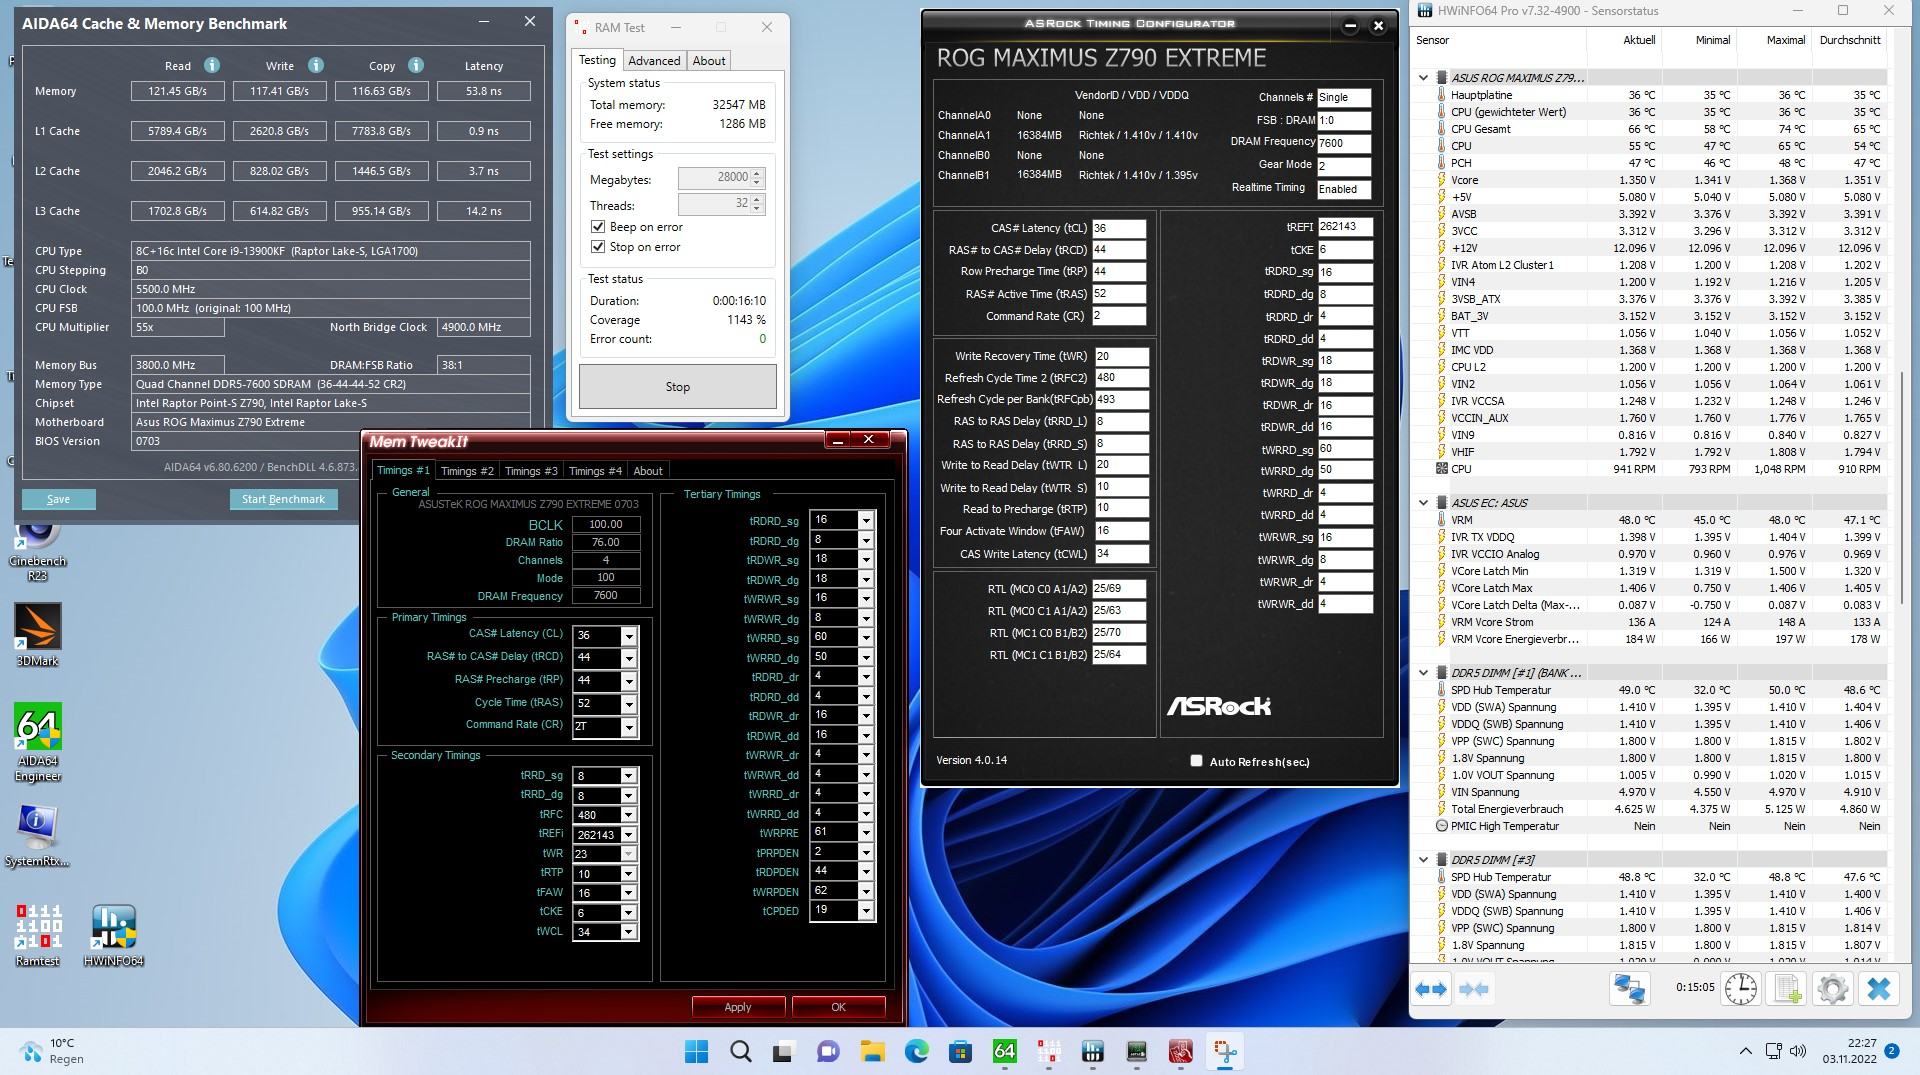Open Microsoft Edge from taskbar
Viewport: 1920px width, 1075px height.
[x=916, y=1051]
